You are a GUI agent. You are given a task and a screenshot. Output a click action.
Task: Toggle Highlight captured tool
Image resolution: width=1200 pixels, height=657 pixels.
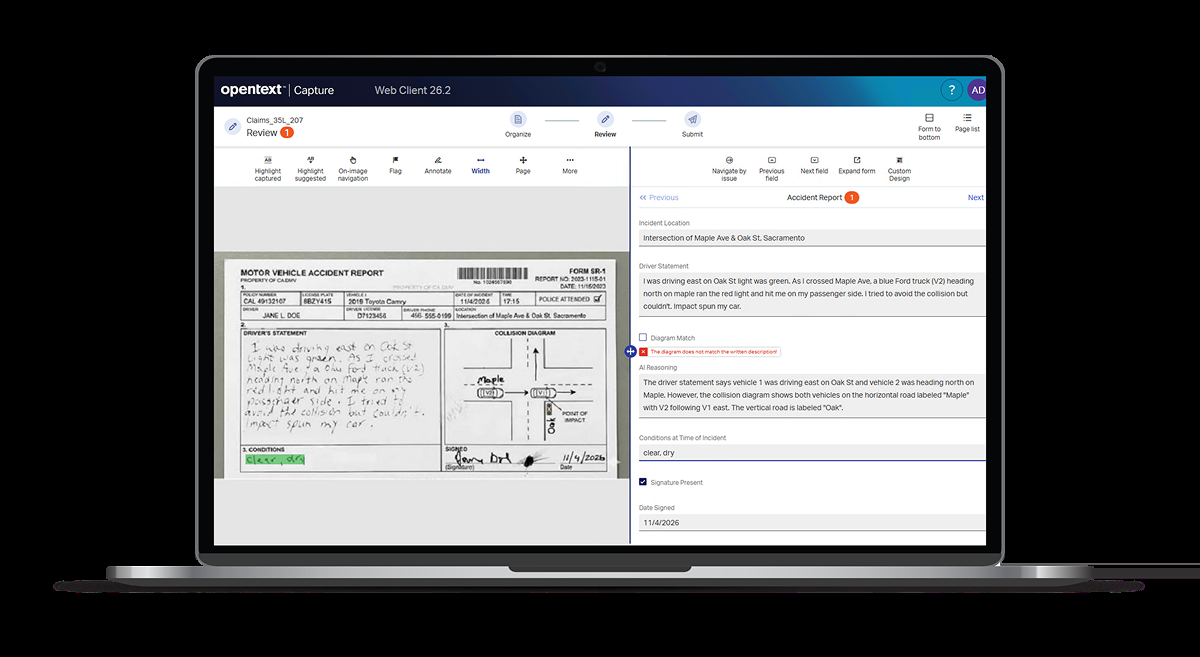point(268,168)
